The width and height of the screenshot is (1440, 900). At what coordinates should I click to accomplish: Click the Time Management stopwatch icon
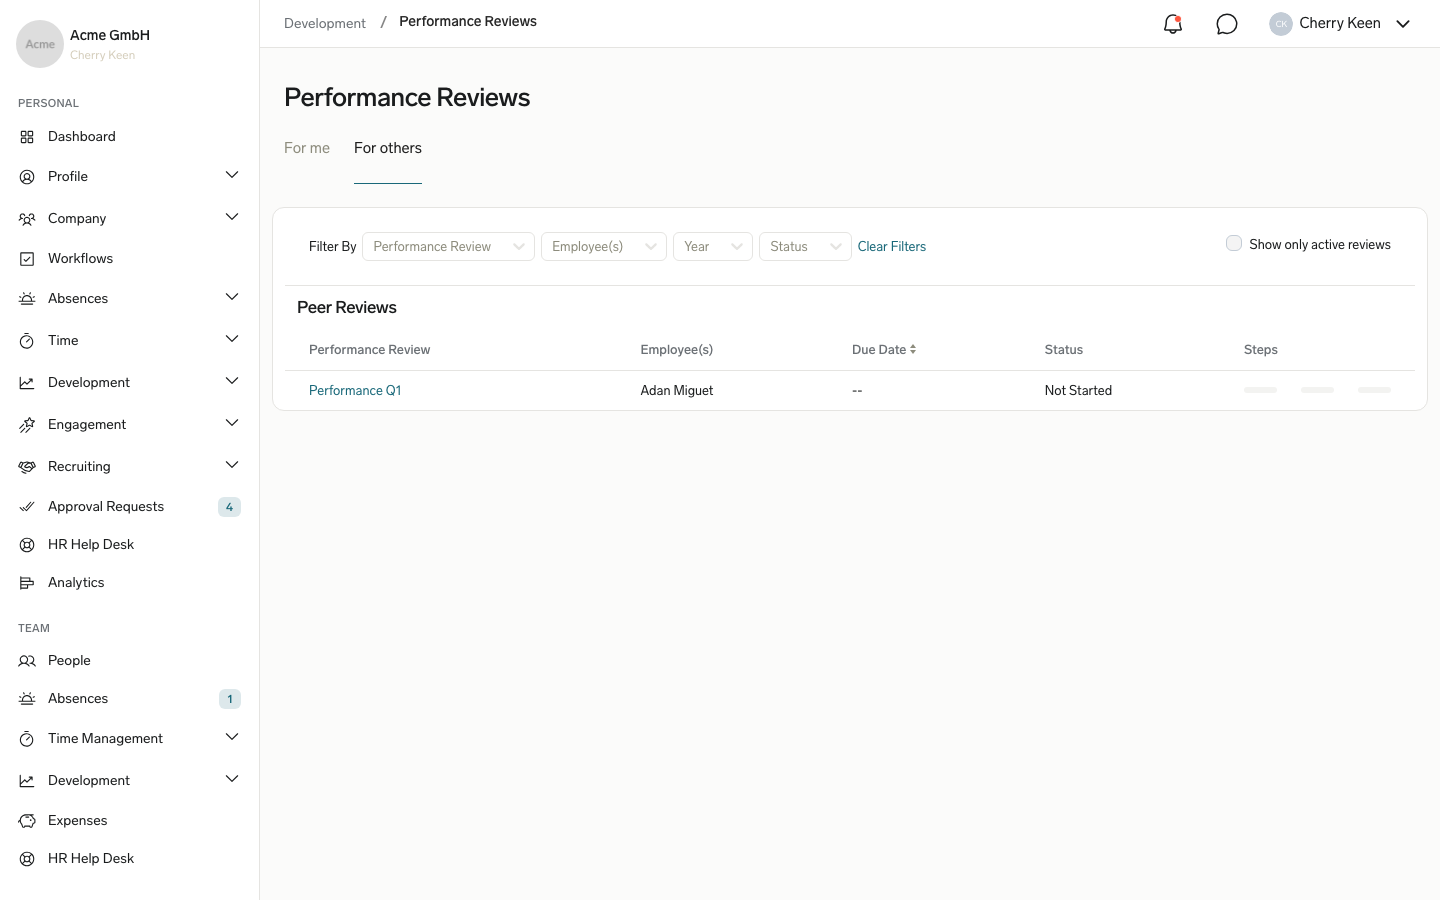pyautogui.click(x=27, y=739)
